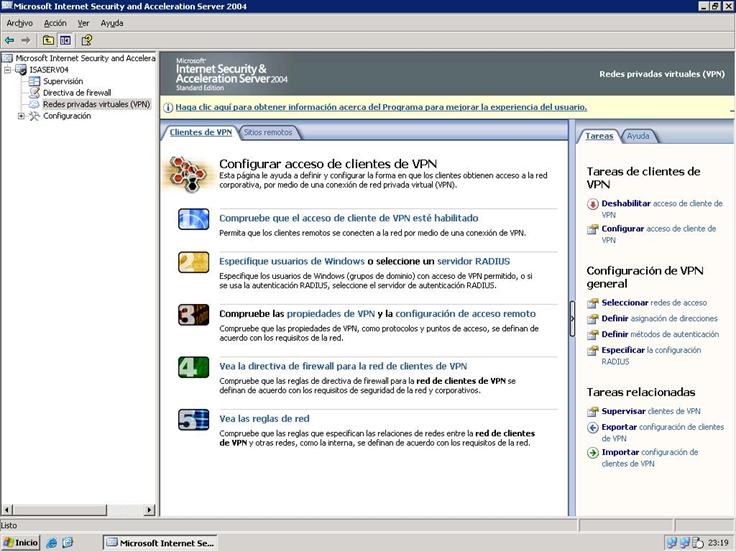The width and height of the screenshot is (736, 552).
Task: Select the Clientes de VPN tab
Action: point(201,132)
